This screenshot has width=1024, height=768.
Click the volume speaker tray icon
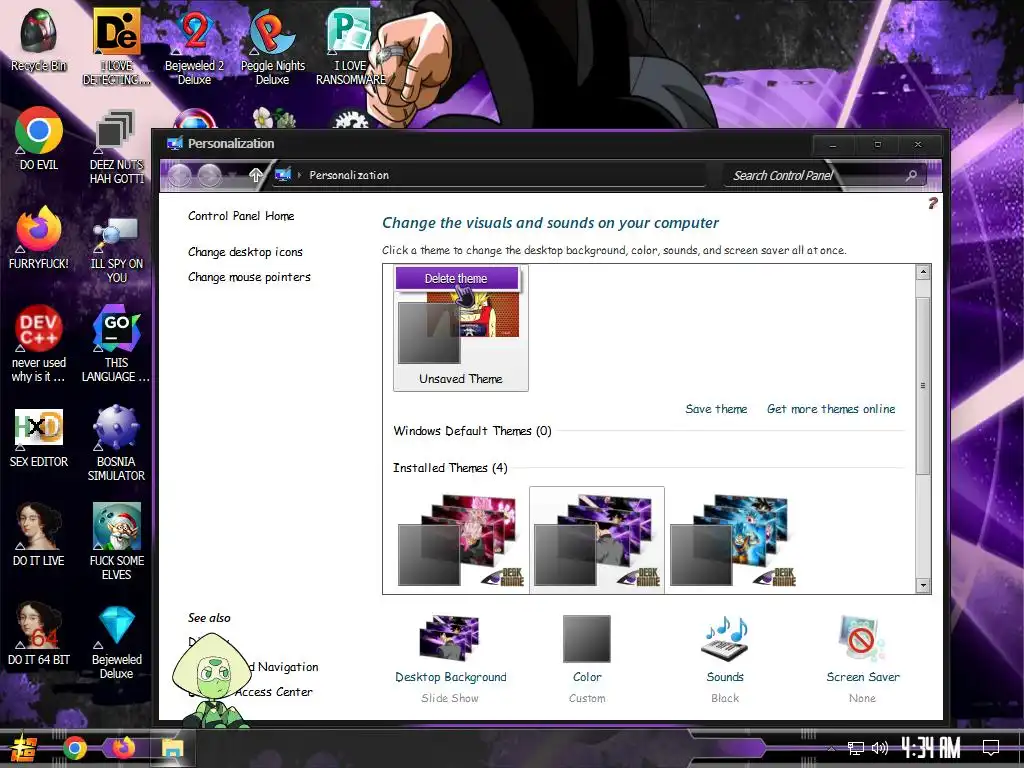coord(880,748)
